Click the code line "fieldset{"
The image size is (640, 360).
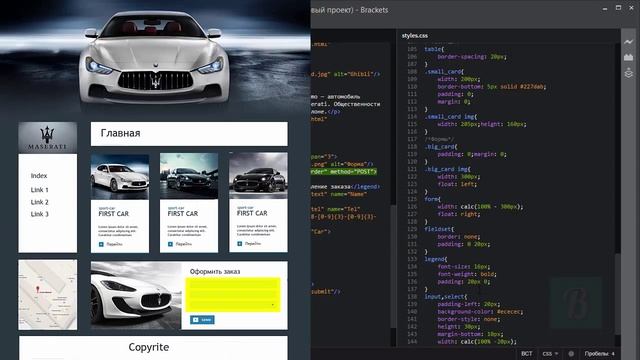[x=439, y=229]
